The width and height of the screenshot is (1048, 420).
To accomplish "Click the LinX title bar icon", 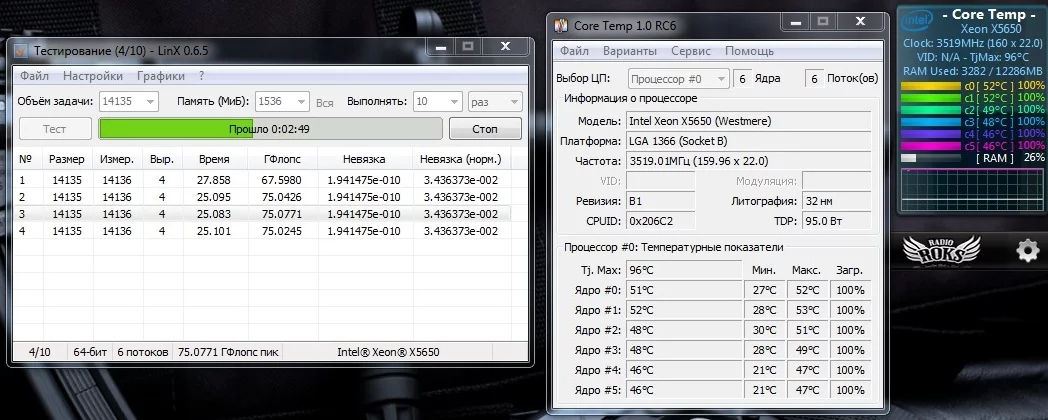I will pos(21,50).
